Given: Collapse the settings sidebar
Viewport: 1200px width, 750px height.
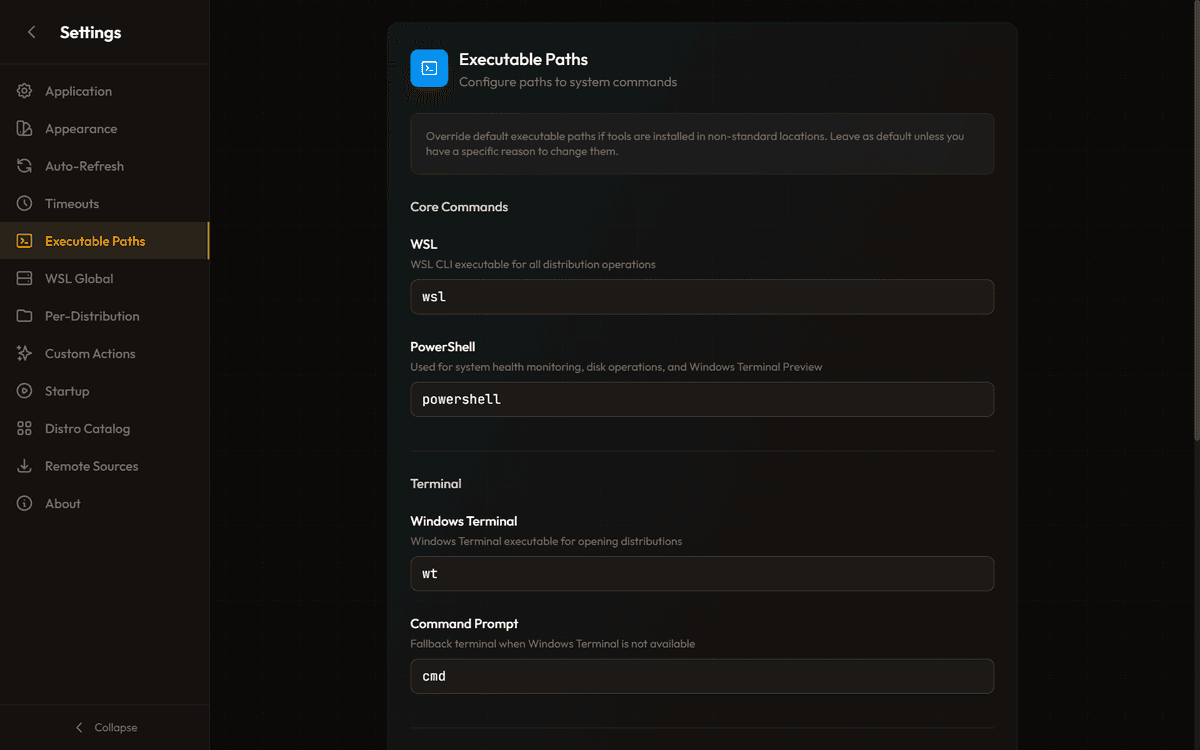Looking at the screenshot, I should (x=105, y=727).
